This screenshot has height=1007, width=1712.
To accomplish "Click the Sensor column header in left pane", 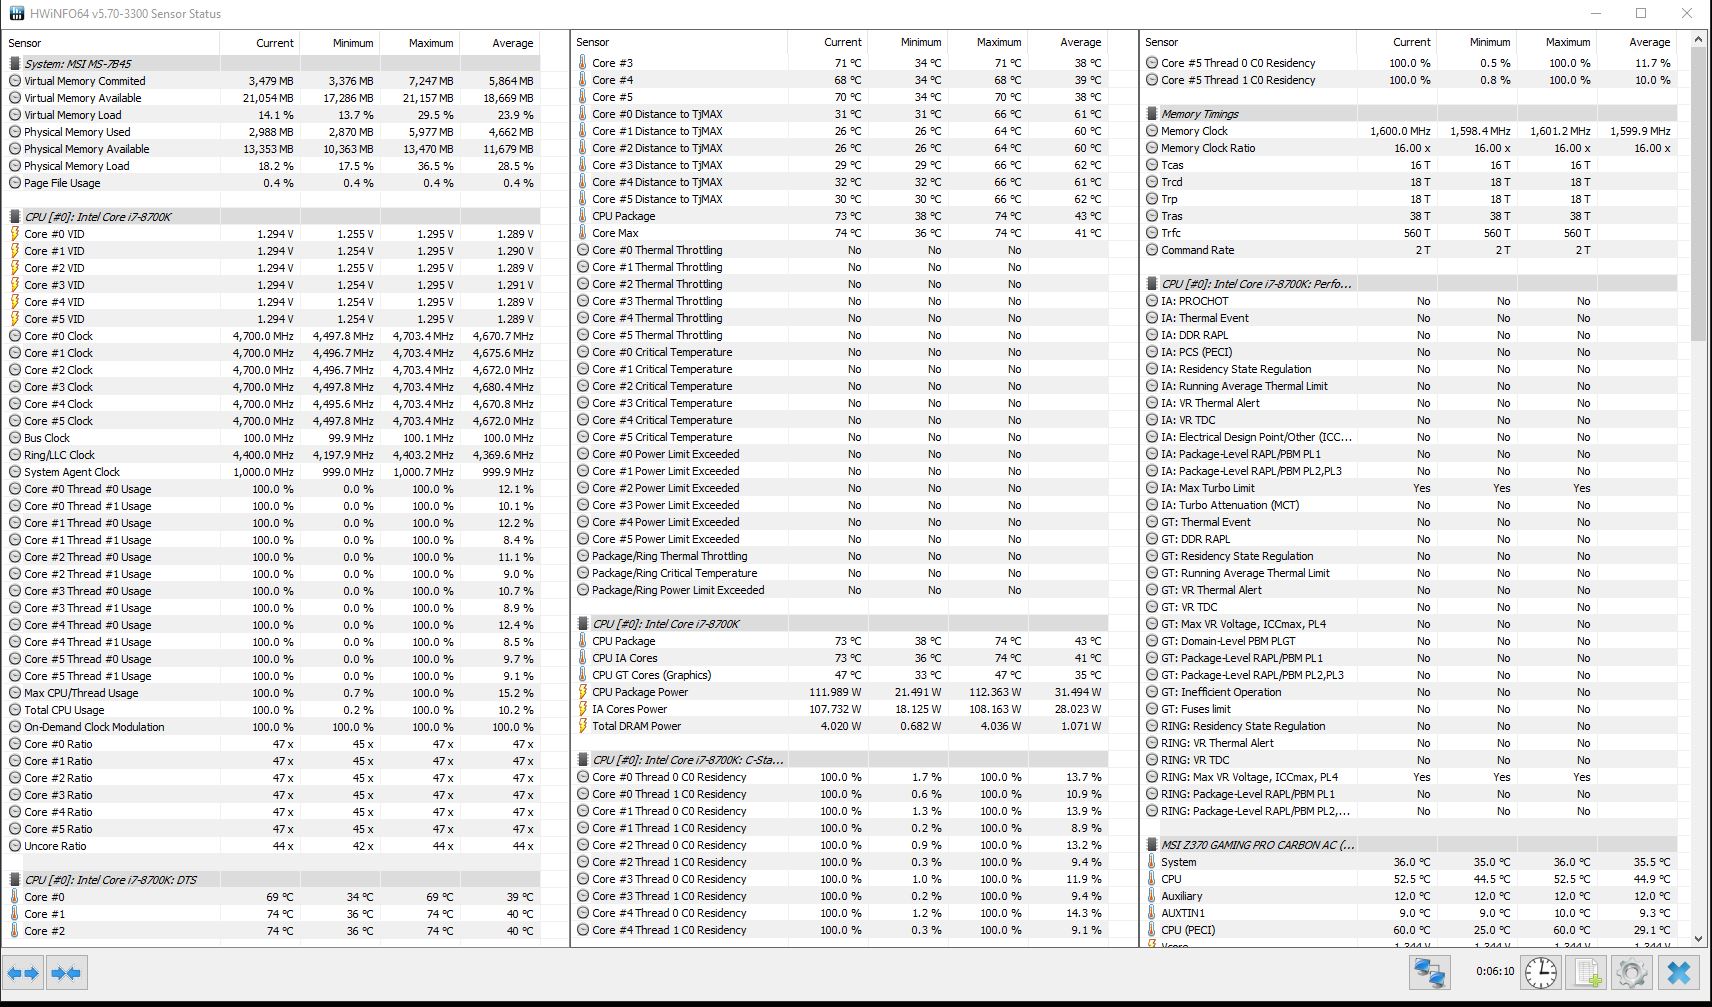I will (x=112, y=43).
